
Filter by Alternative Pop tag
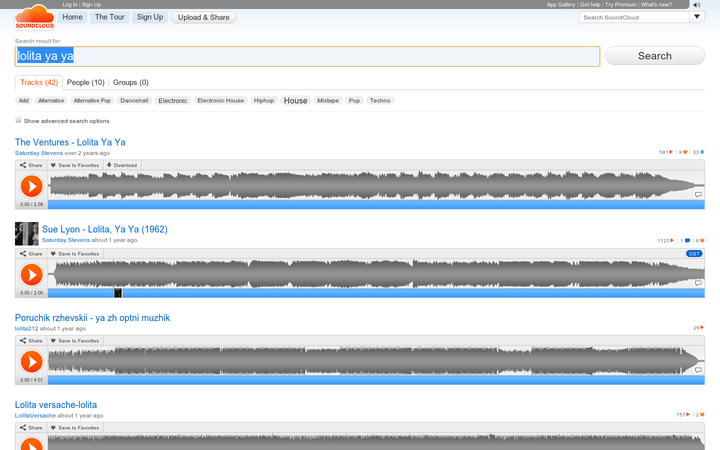click(92, 101)
